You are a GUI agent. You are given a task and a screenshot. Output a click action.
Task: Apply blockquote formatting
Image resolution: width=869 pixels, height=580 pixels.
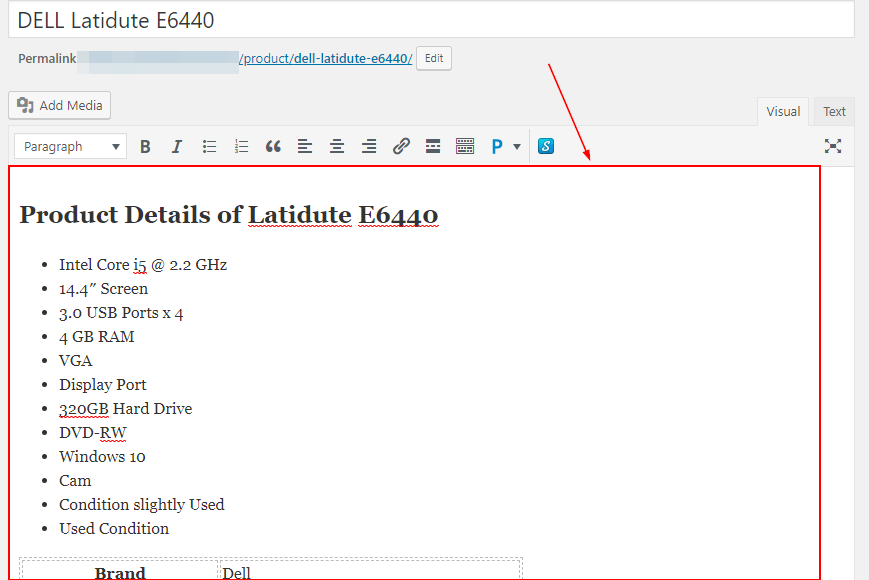[273, 147]
